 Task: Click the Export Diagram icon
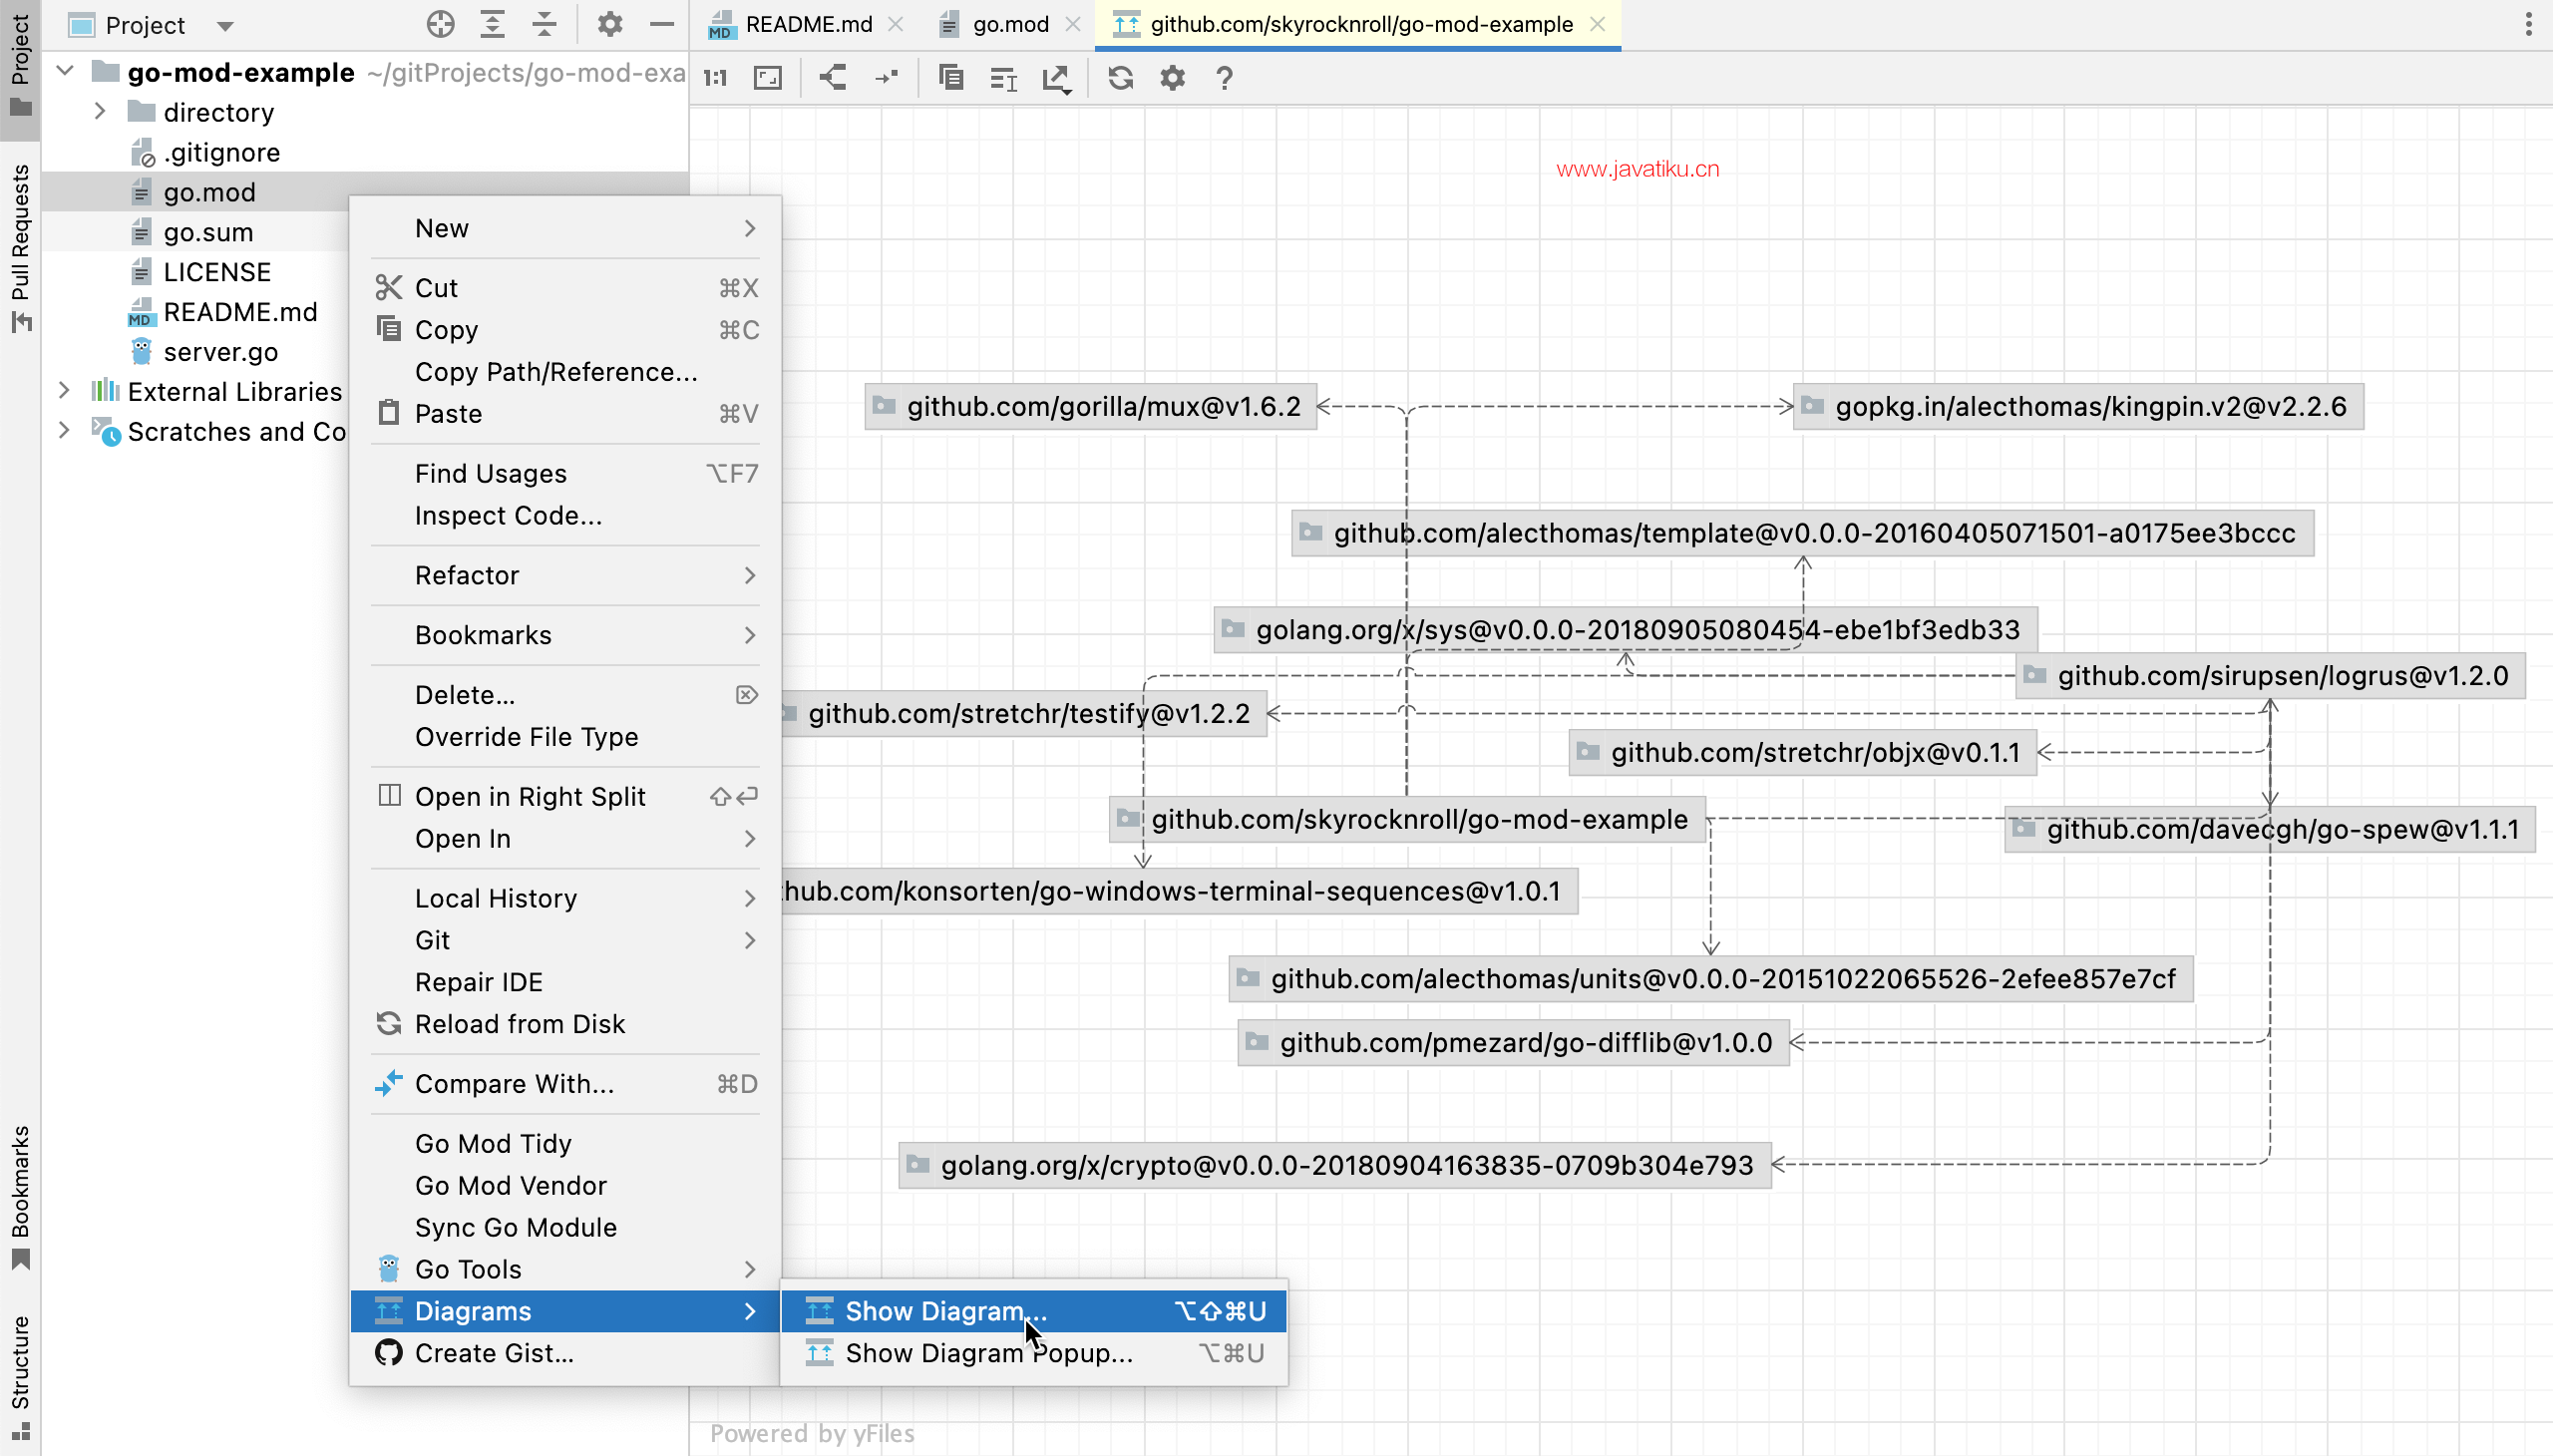point(1057,78)
